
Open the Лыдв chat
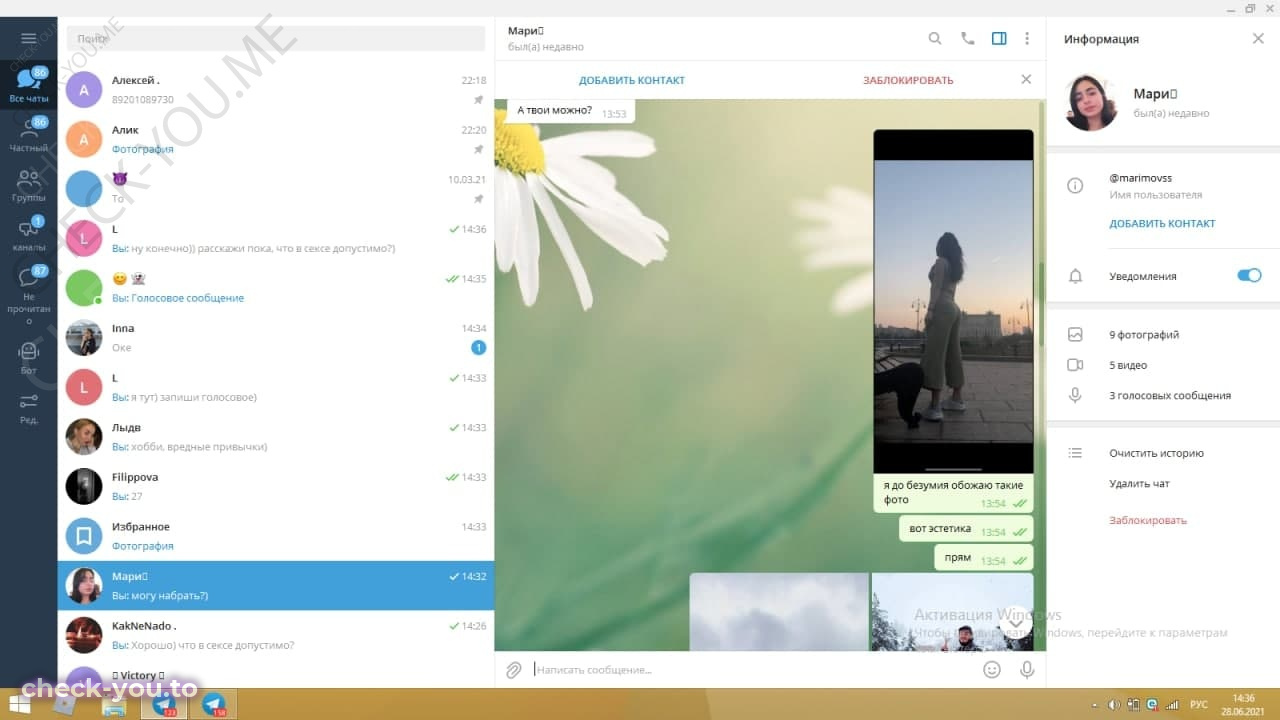click(276, 437)
